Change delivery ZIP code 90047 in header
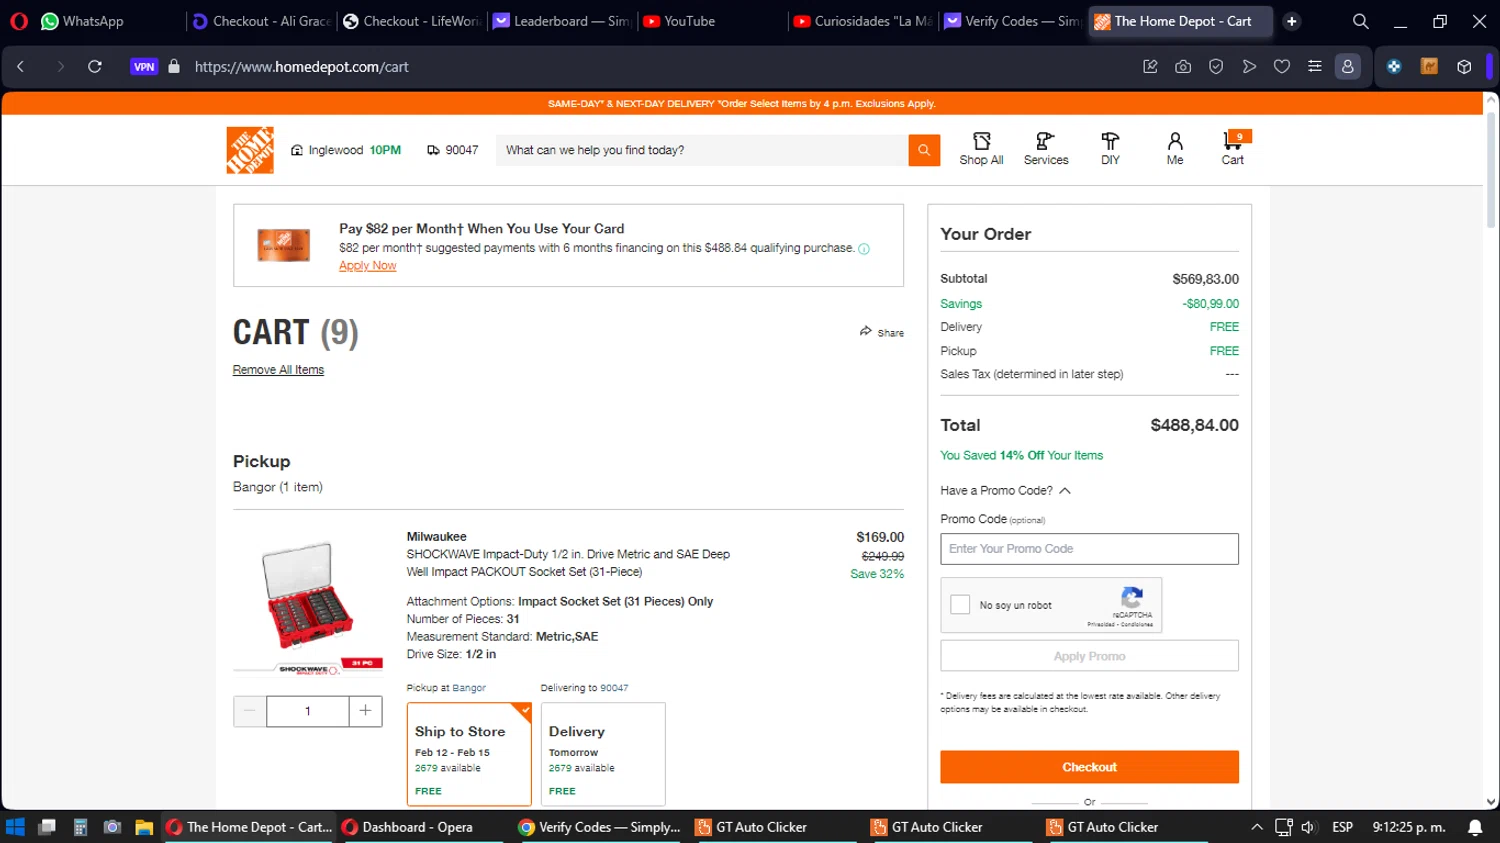The image size is (1500, 843). pos(453,150)
